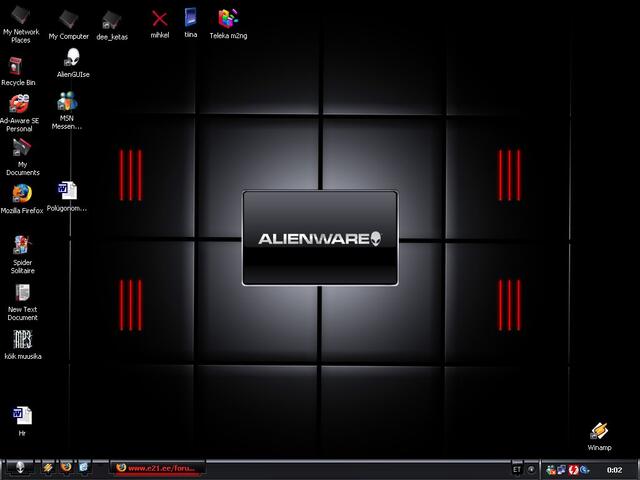This screenshot has height=480, width=640.
Task: Select the MSN Messenger desktop icon
Action: 67,111
